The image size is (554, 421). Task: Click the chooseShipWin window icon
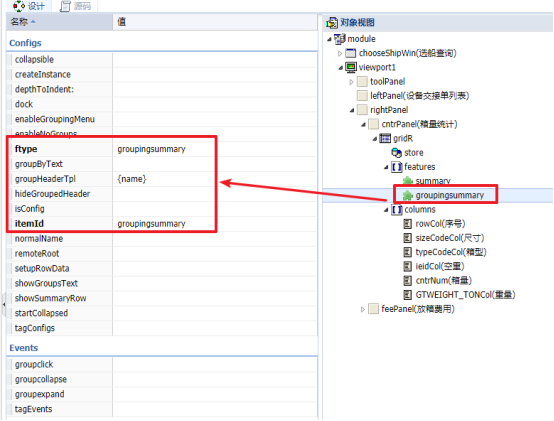[x=350, y=53]
